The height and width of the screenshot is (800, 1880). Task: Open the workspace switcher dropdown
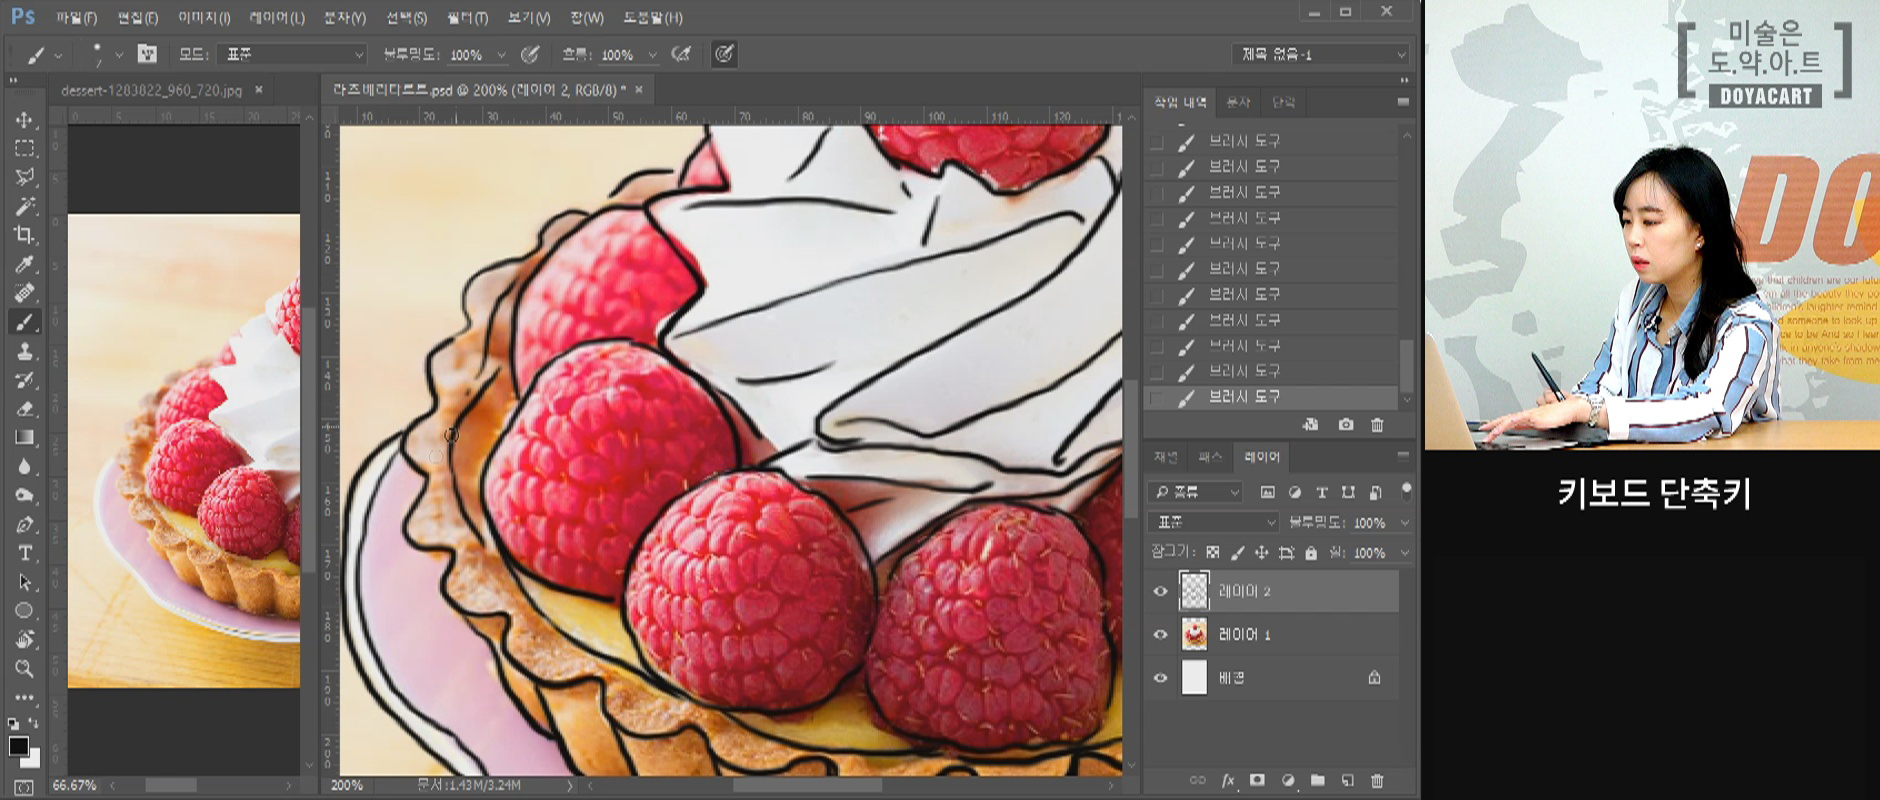click(1321, 54)
